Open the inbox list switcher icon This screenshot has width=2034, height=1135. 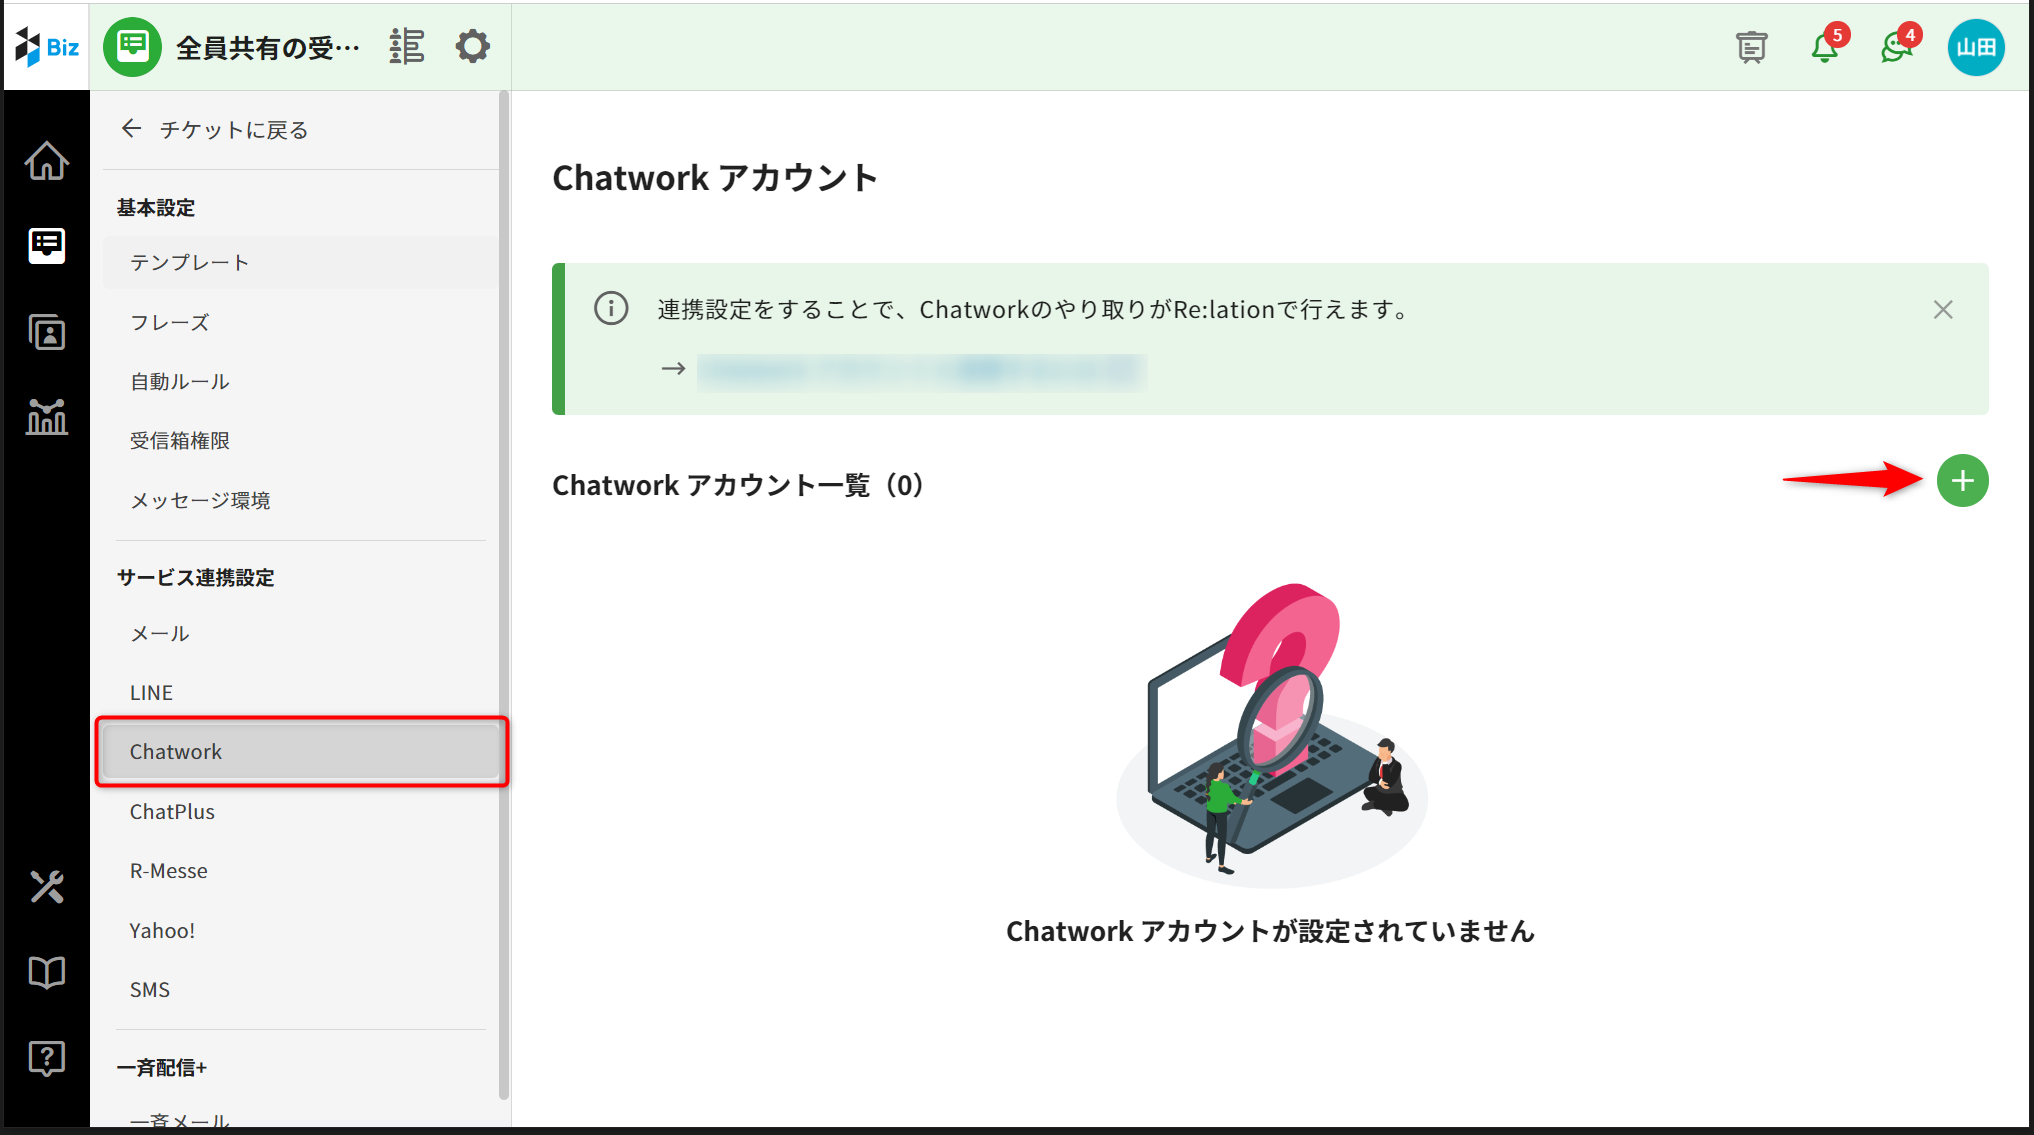click(407, 47)
